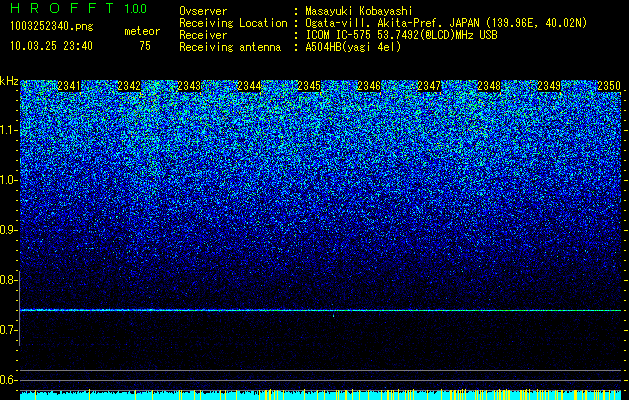Click the 2344 time marker
The height and width of the screenshot is (400, 629).
coord(249,86)
